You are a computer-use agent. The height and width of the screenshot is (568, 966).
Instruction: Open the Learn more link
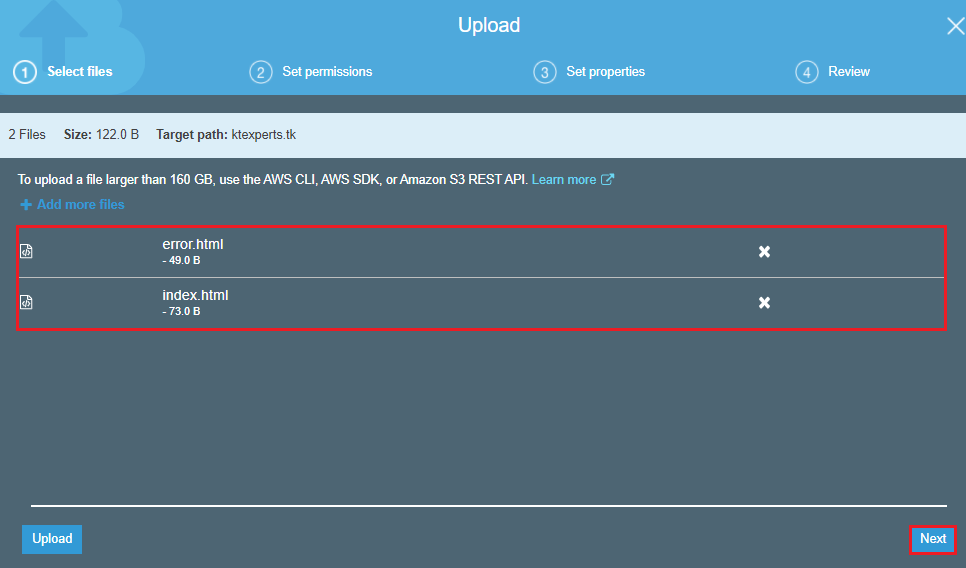[564, 179]
